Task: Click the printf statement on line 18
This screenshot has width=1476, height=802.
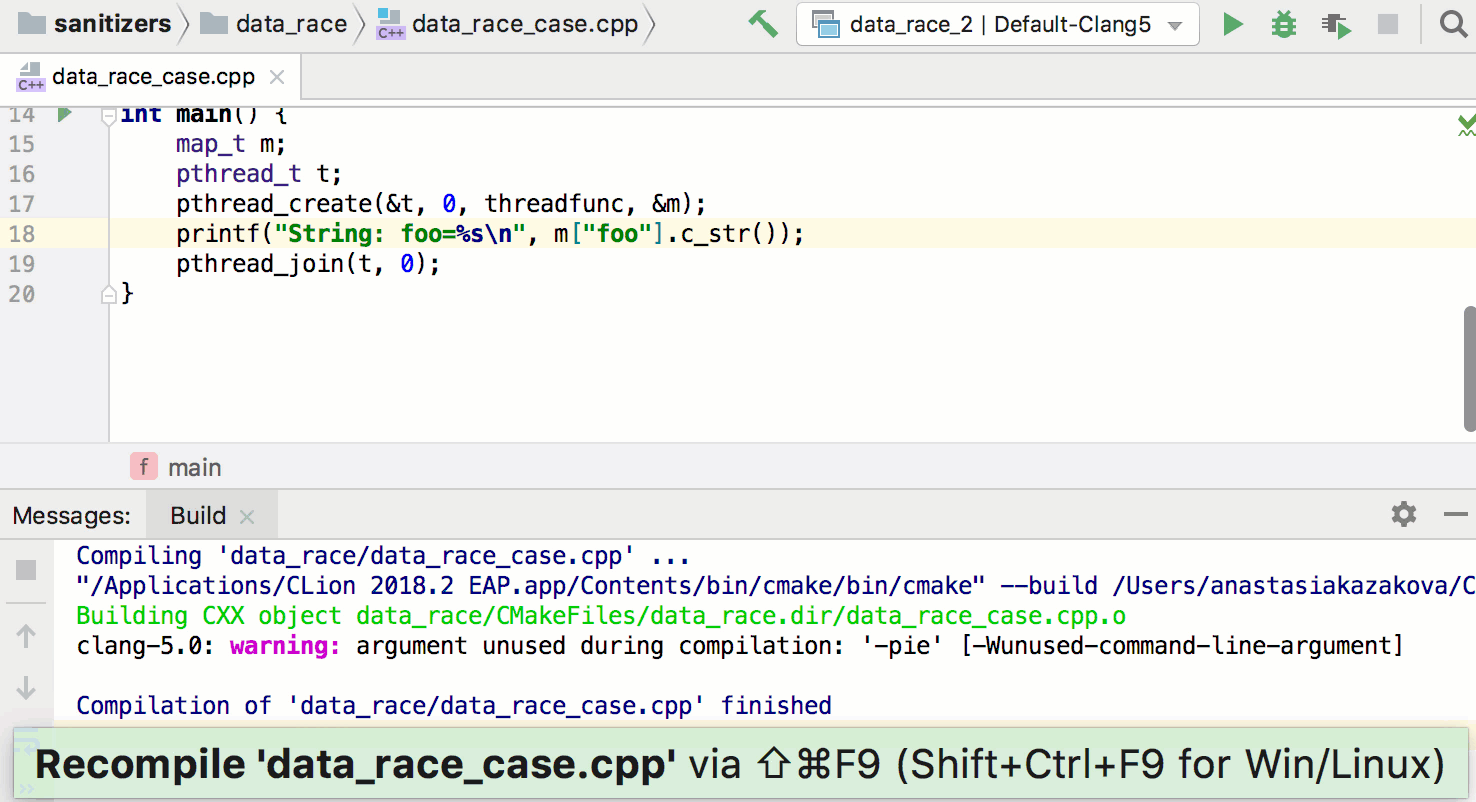Action: coord(490,234)
